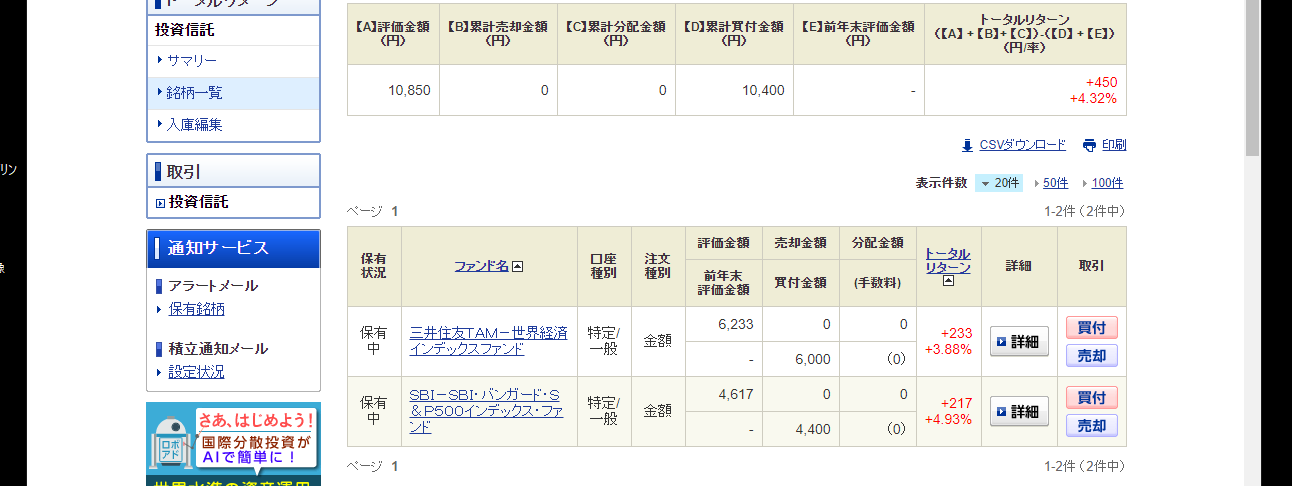
Task: Open サマリー in the sidebar menu
Action: pyautogui.click(x=191, y=61)
